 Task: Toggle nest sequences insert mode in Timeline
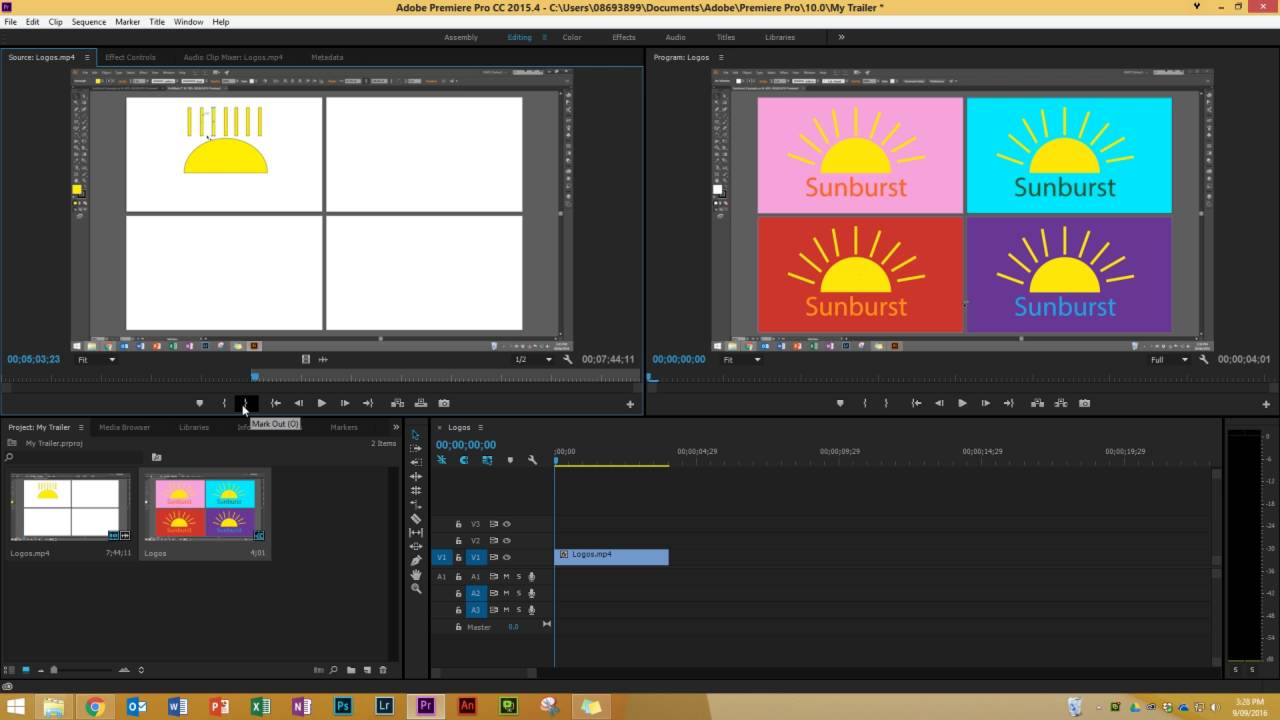(x=441, y=460)
